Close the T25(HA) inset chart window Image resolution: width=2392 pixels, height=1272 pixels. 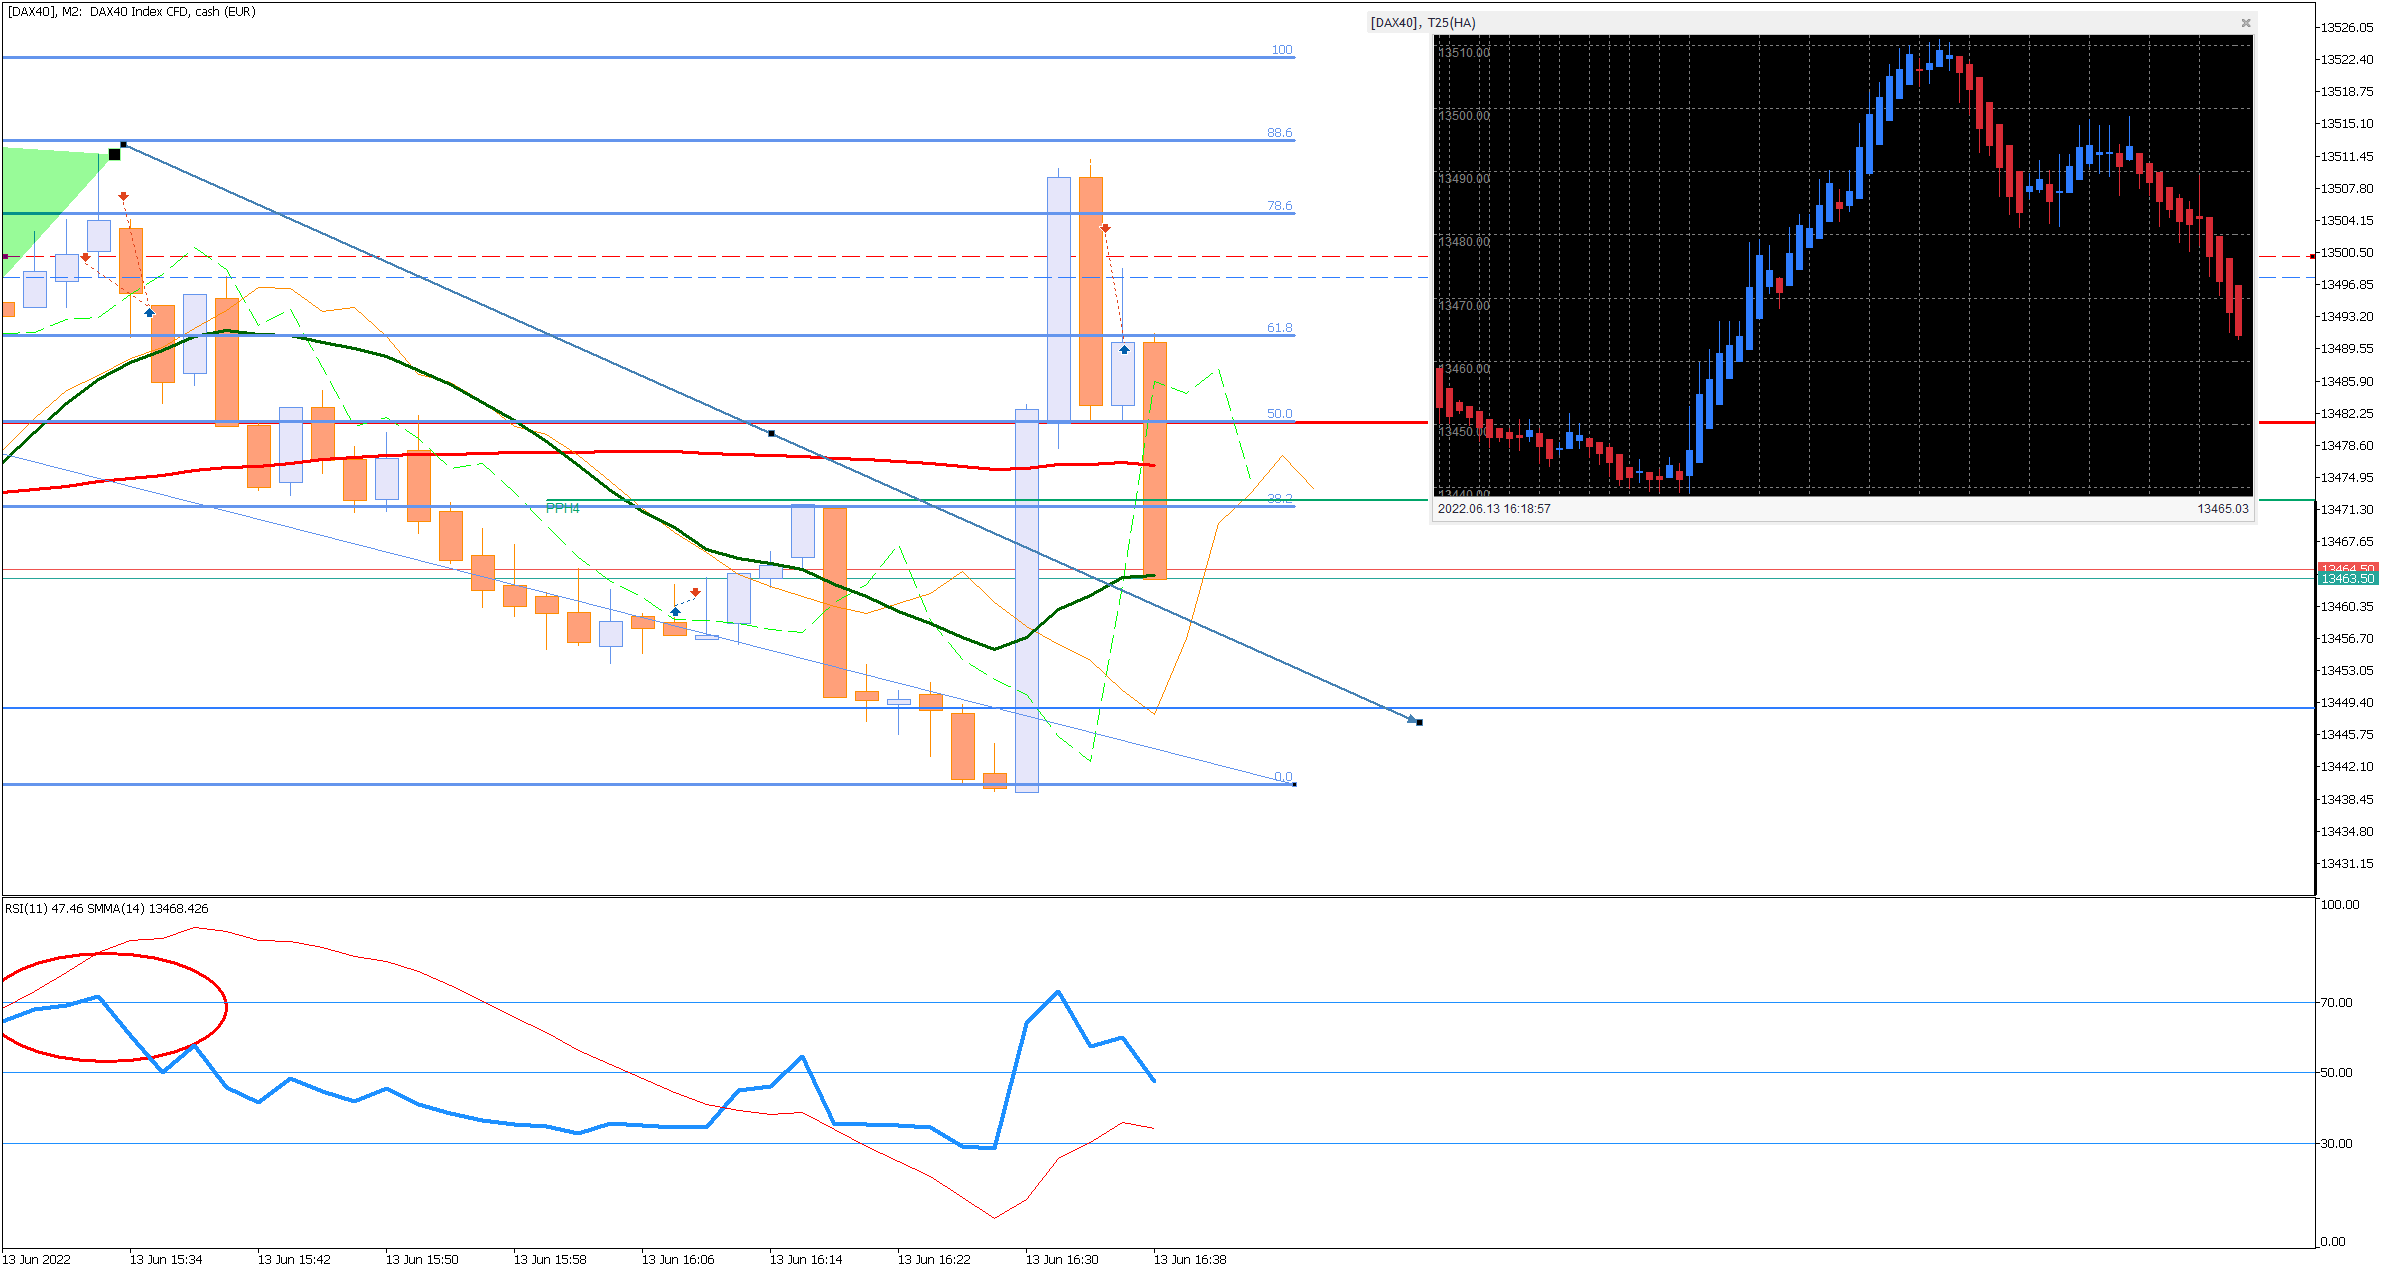(x=2245, y=23)
